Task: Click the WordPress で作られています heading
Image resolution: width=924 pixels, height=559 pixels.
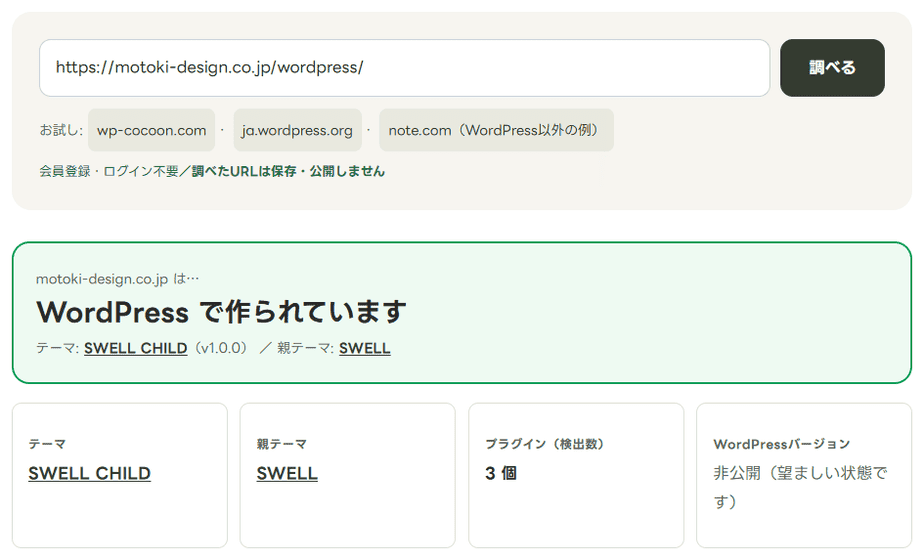Action: (222, 312)
